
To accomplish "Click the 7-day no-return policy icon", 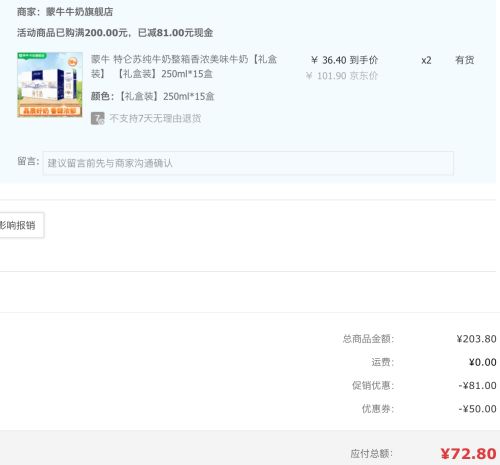I will coord(98,118).
